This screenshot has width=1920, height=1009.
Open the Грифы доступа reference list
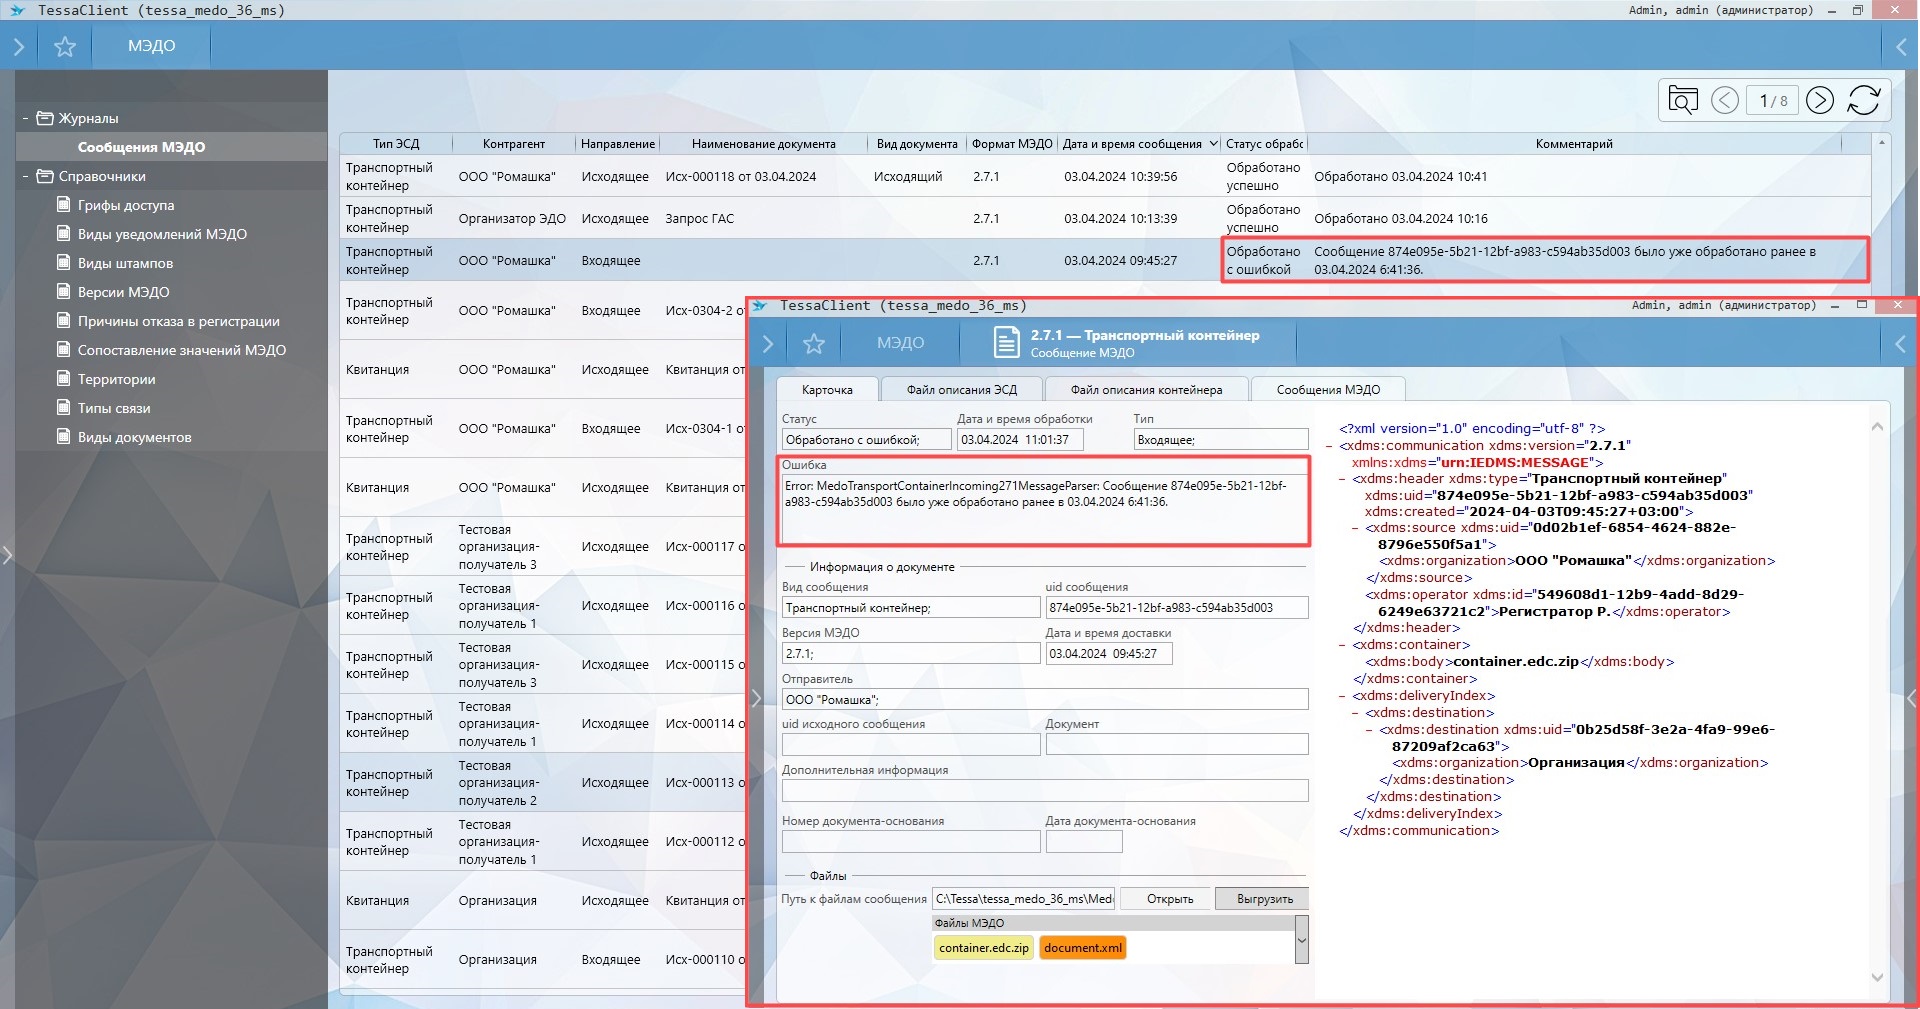[x=126, y=205]
